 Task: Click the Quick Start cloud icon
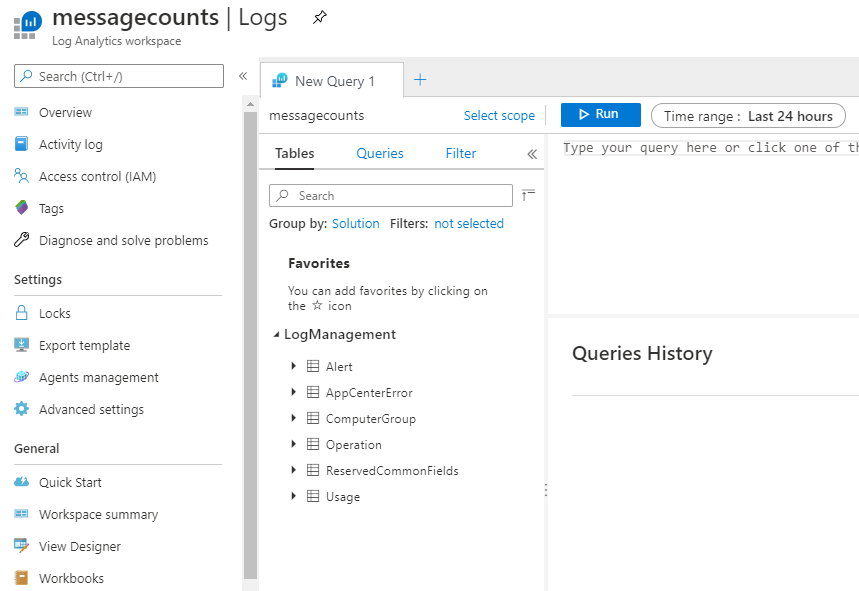coord(21,481)
